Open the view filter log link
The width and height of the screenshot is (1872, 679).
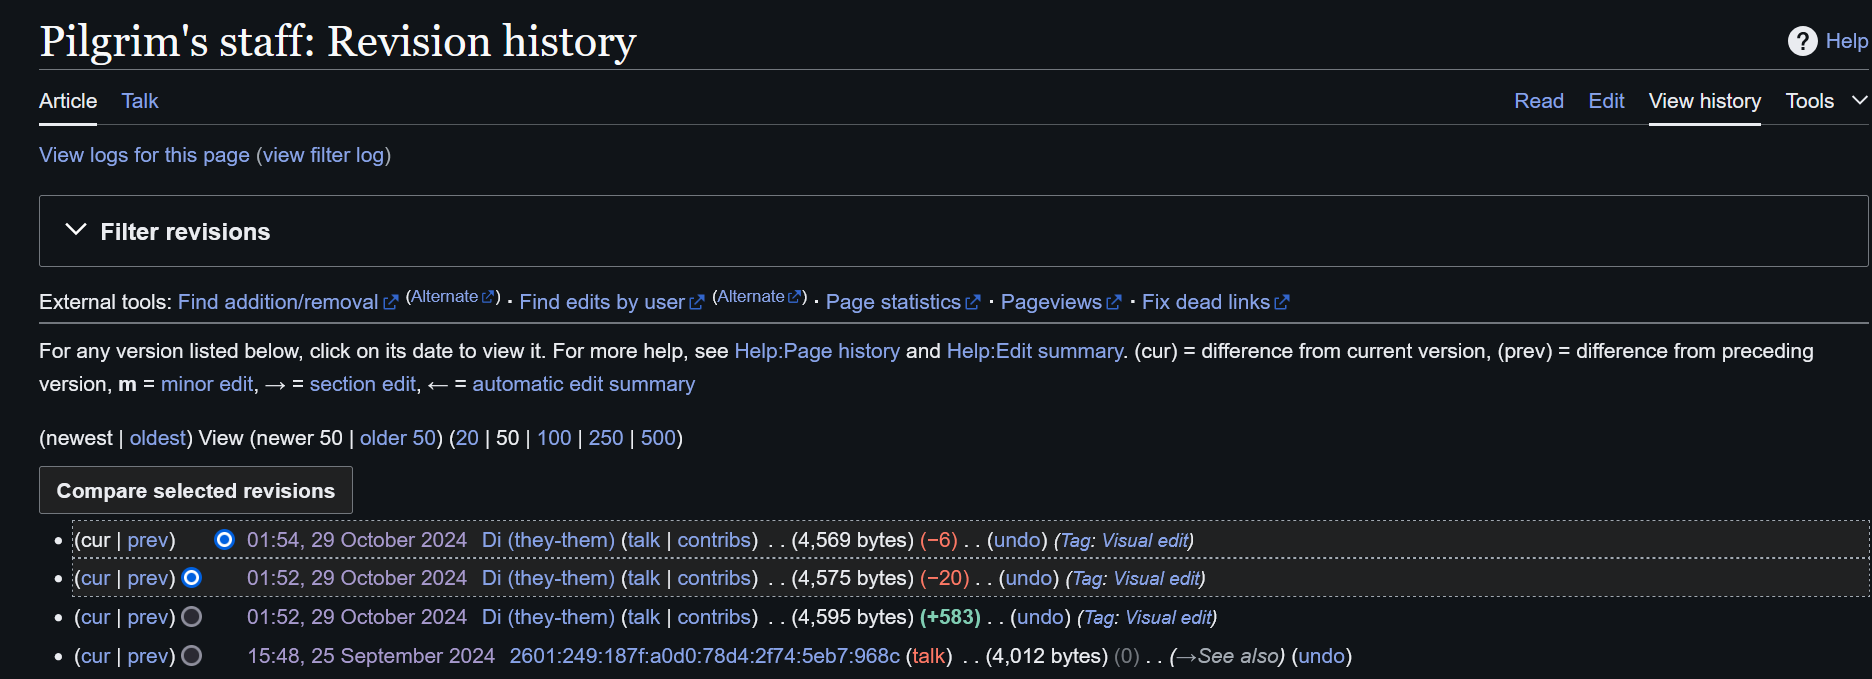tap(323, 155)
